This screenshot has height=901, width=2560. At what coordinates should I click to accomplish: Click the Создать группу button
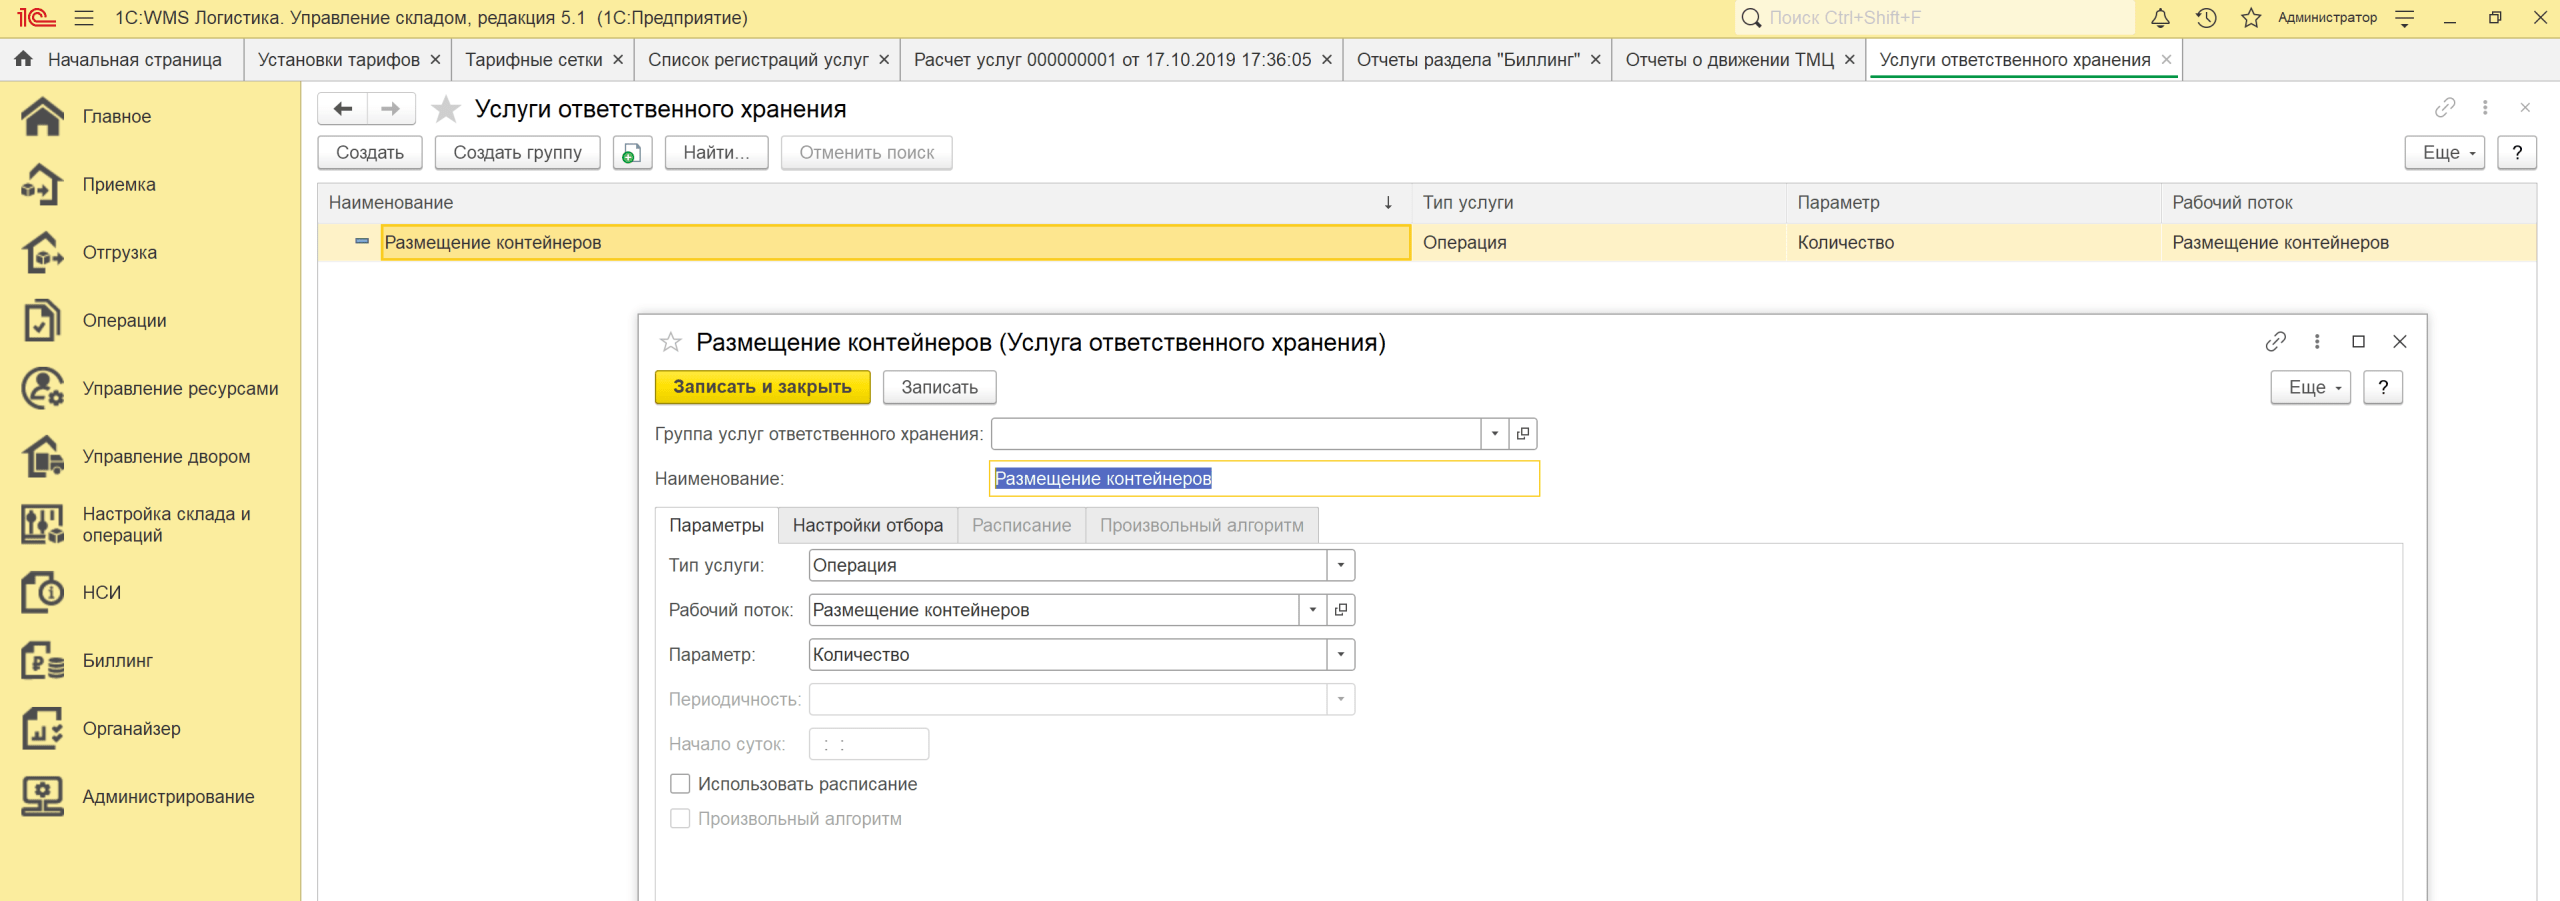tap(517, 153)
